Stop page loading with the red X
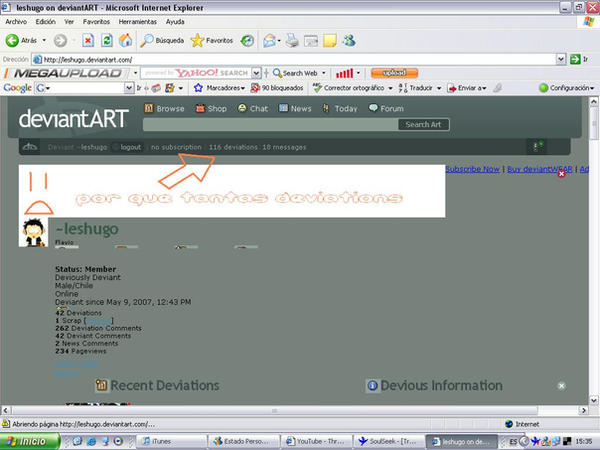 88,40
